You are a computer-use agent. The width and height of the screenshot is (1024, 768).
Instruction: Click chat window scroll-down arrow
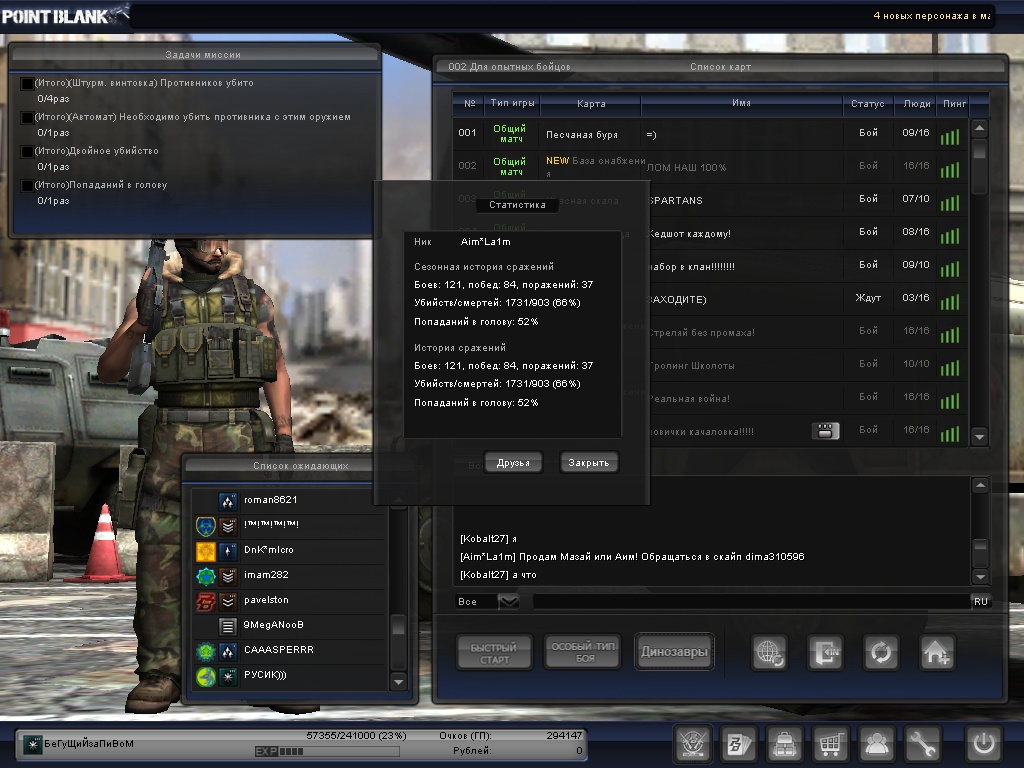[x=980, y=576]
